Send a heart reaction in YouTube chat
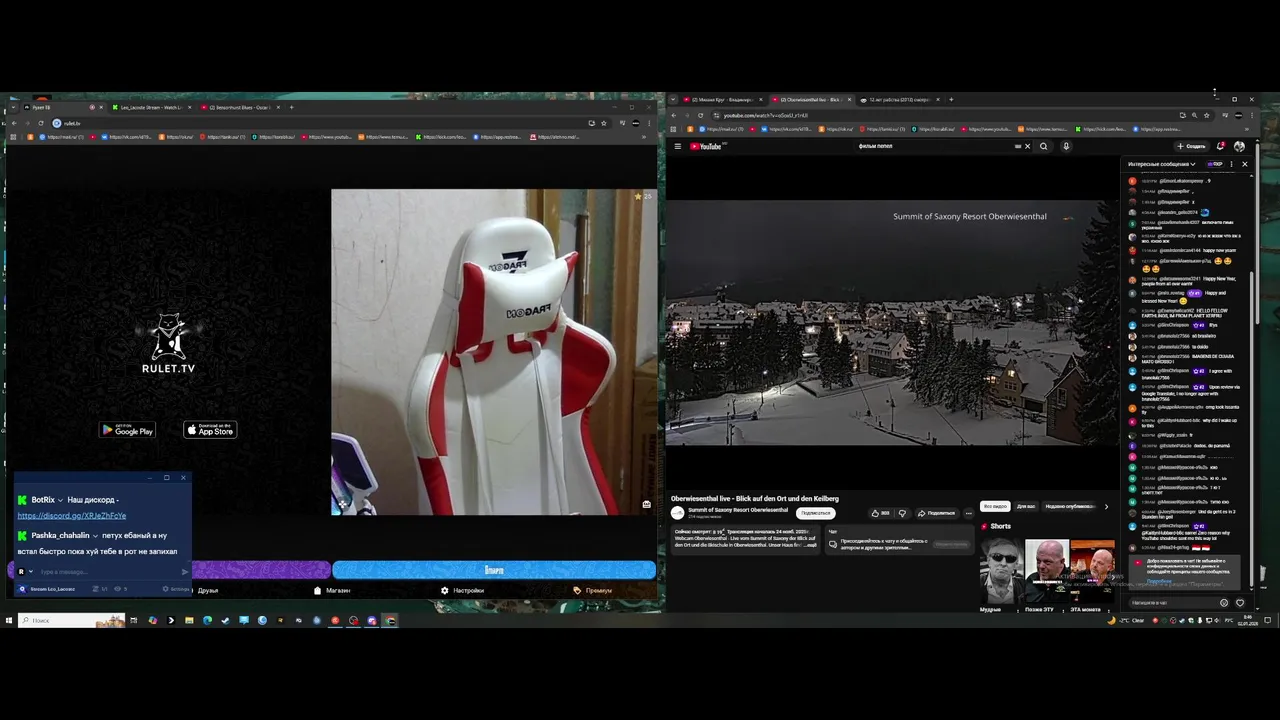 [1240, 603]
